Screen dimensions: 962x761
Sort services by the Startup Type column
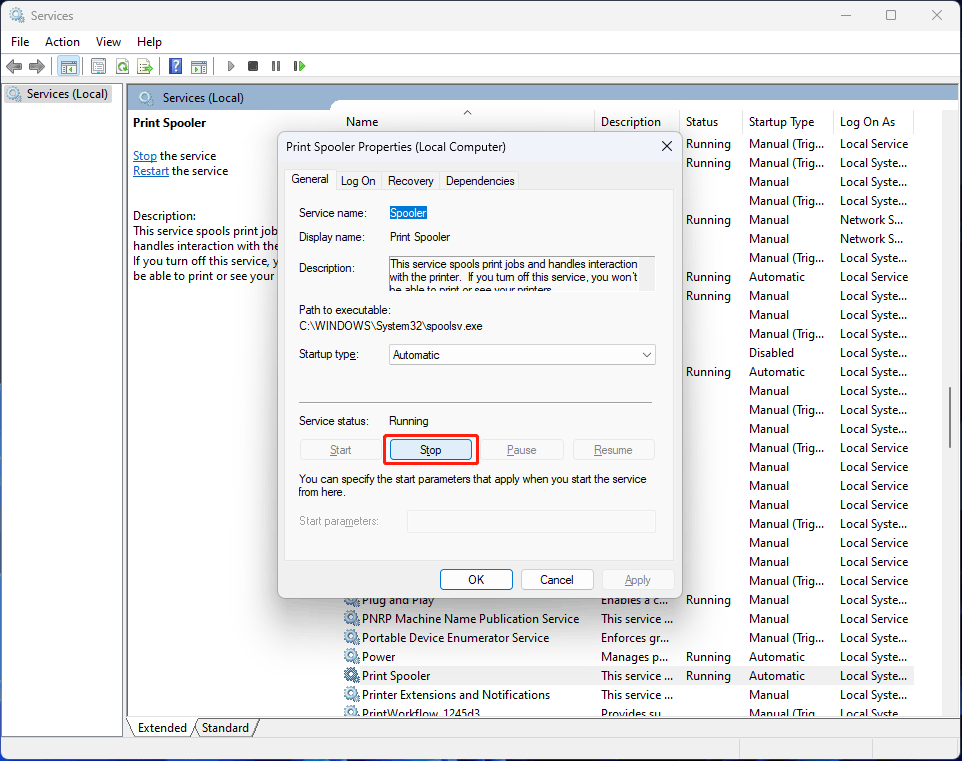click(781, 122)
